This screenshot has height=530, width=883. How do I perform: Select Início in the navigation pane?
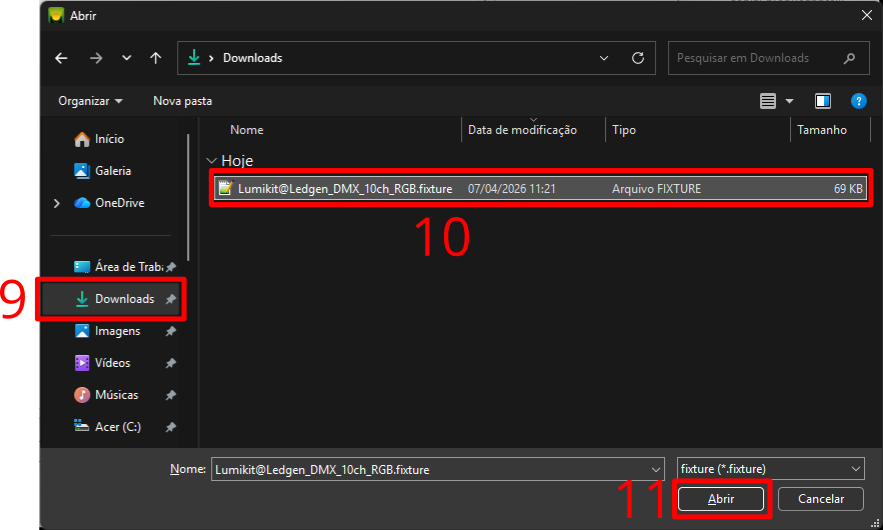point(109,139)
